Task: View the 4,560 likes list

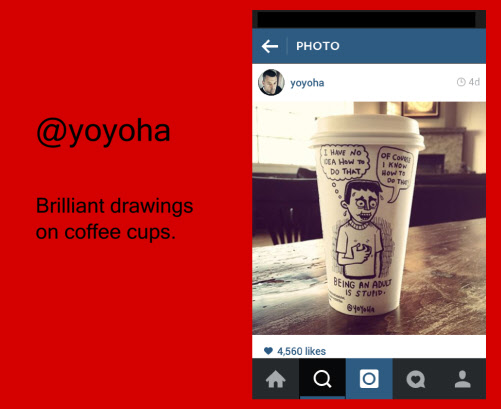Action: click(x=301, y=351)
